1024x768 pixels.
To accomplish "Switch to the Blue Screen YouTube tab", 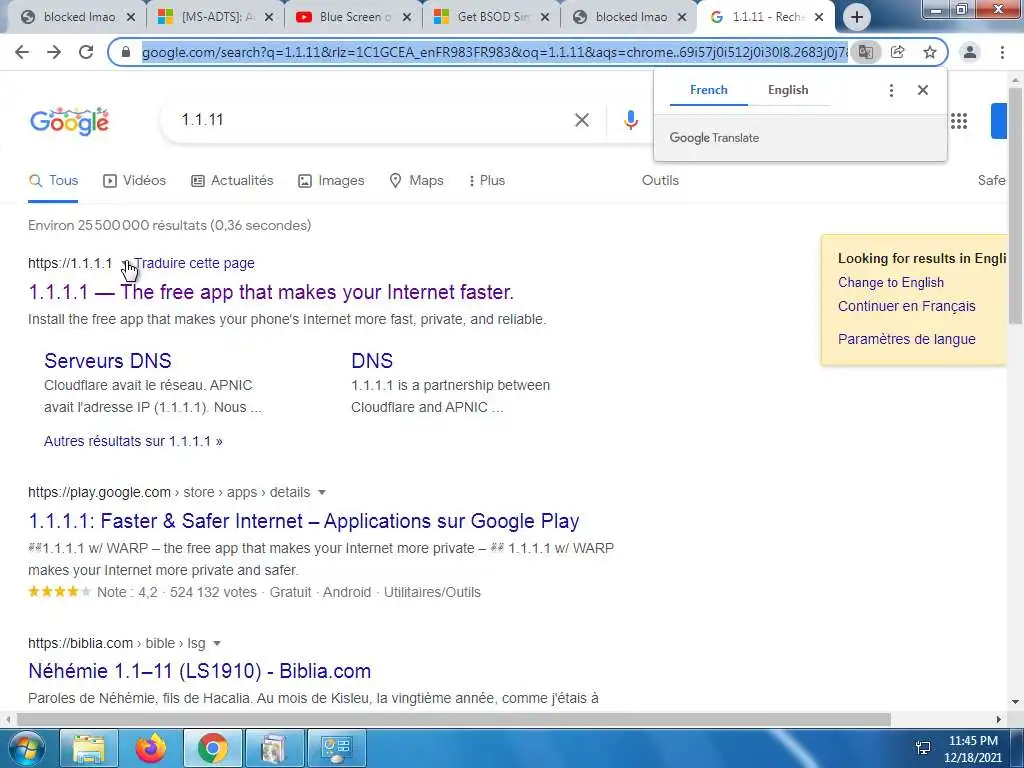I will point(353,17).
